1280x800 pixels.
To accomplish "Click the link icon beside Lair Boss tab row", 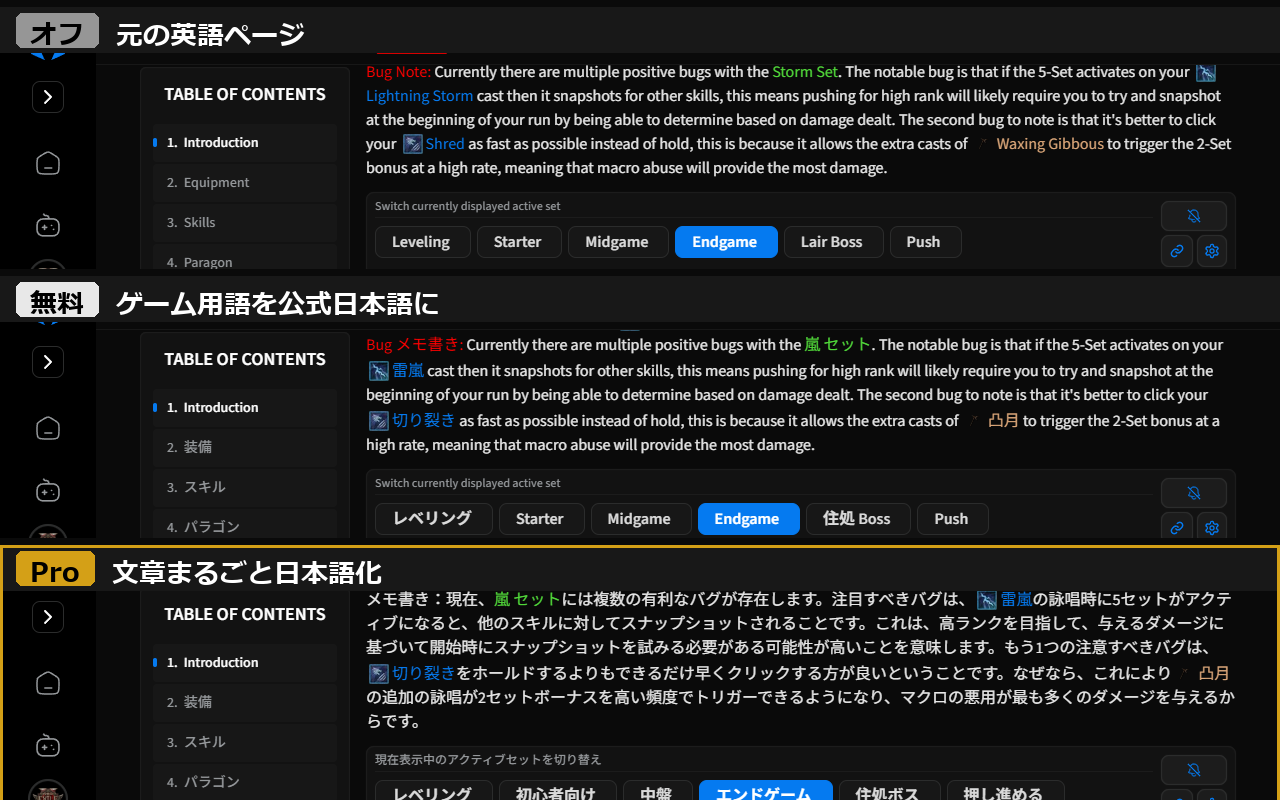I will [1177, 251].
